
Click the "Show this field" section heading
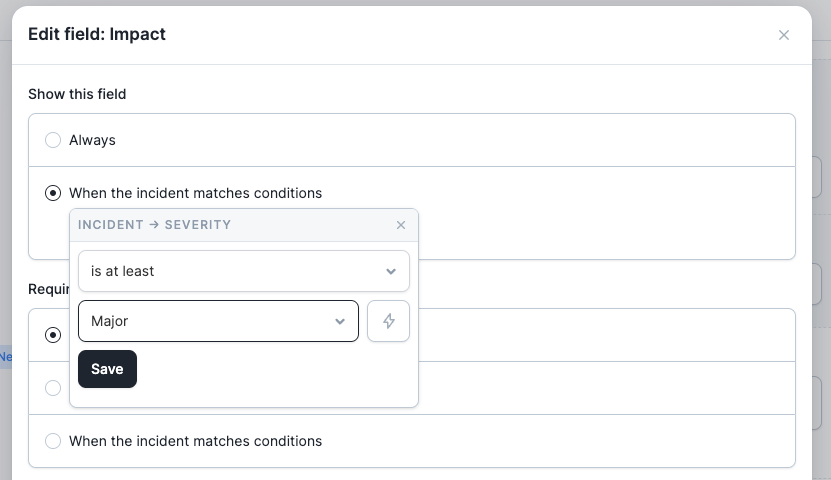coord(77,94)
